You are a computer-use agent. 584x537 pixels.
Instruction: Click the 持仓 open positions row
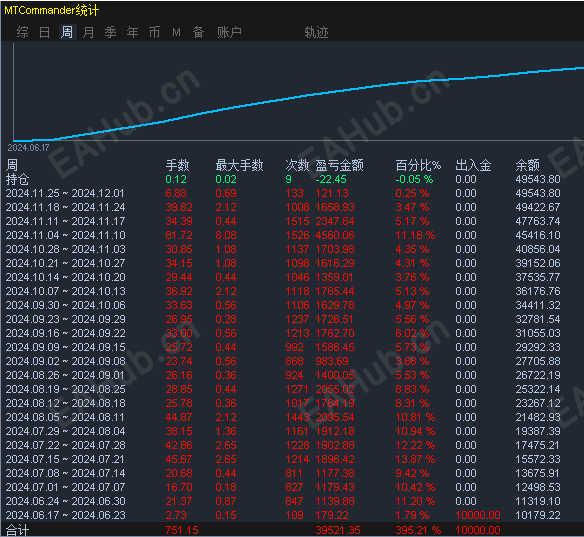point(283,179)
